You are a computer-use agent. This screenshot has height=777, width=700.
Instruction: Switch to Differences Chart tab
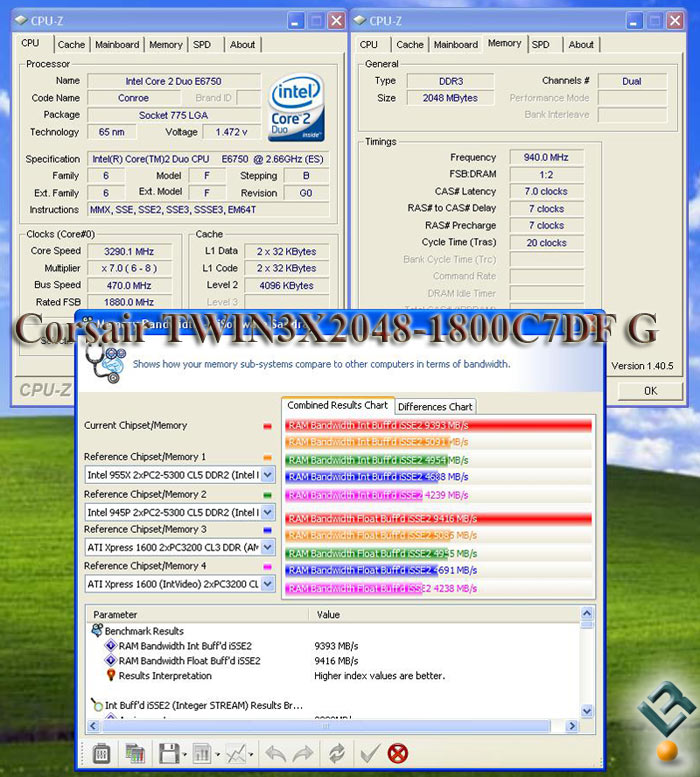click(435, 407)
